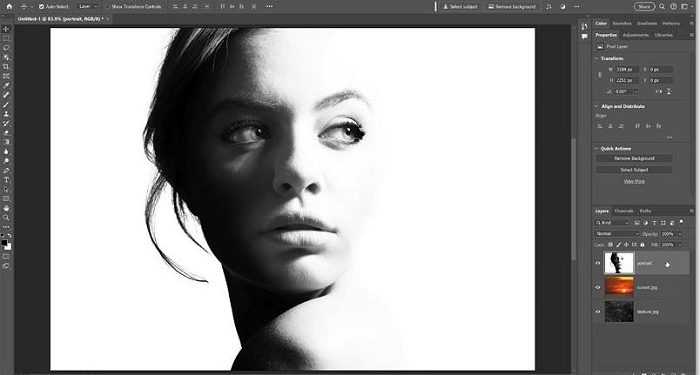Select the Clone Stamp tool
The width and height of the screenshot is (700, 375).
(6, 113)
